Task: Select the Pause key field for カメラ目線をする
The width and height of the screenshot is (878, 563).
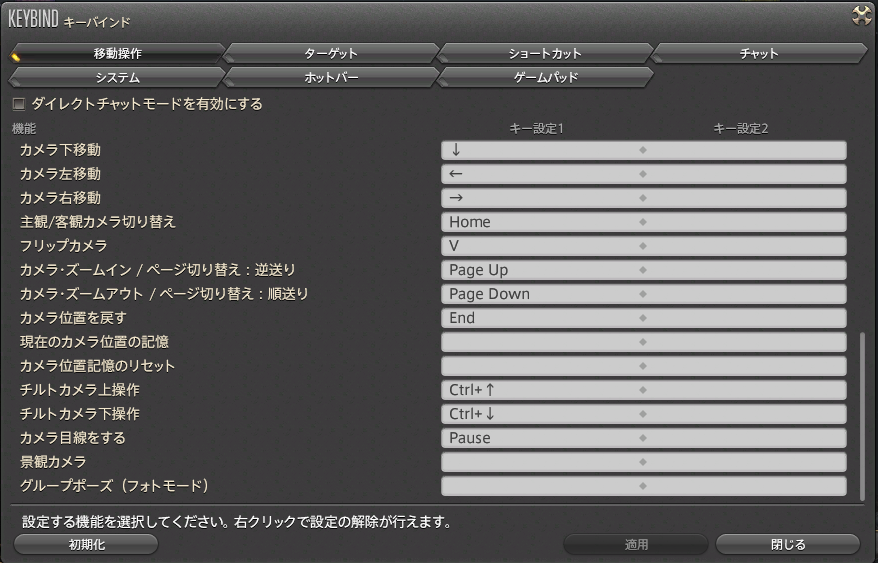Action: point(542,438)
